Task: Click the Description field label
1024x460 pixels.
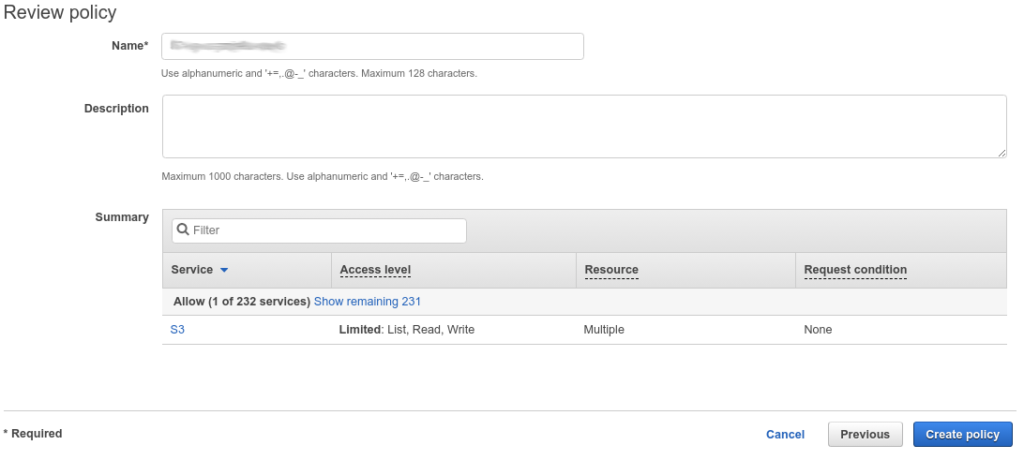Action: click(116, 108)
